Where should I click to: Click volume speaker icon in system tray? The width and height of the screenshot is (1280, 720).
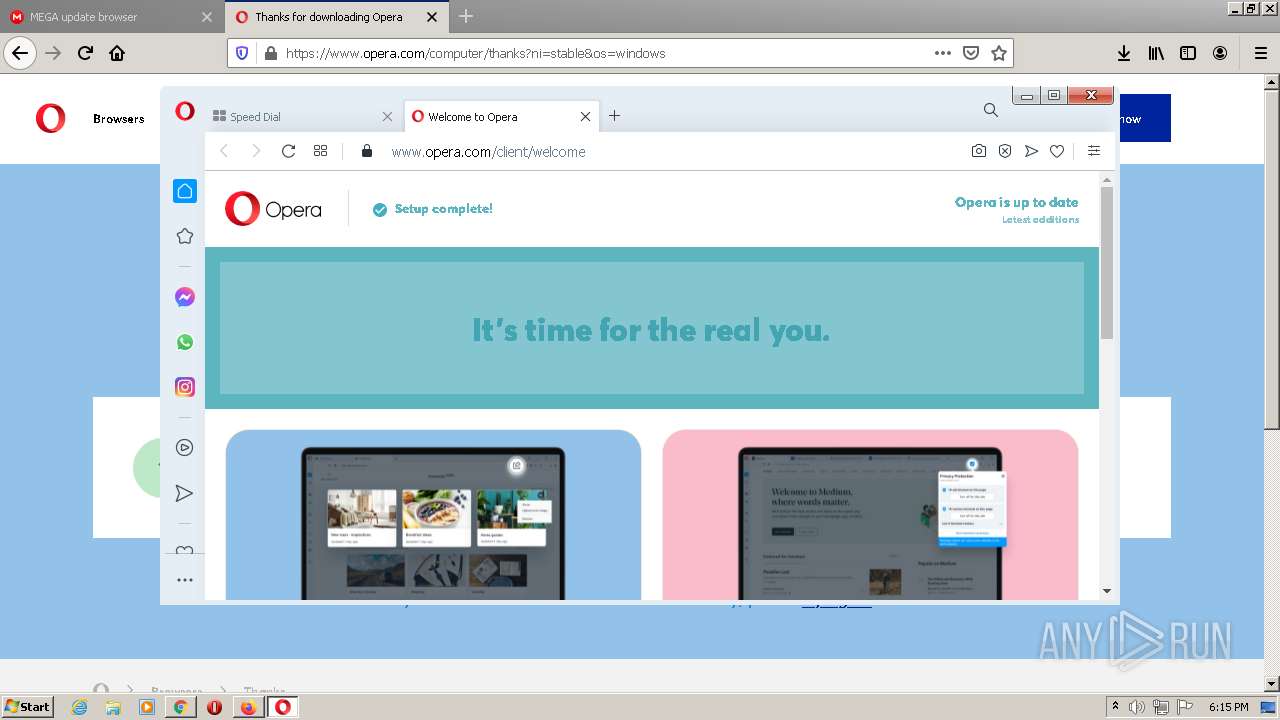click(x=1137, y=707)
